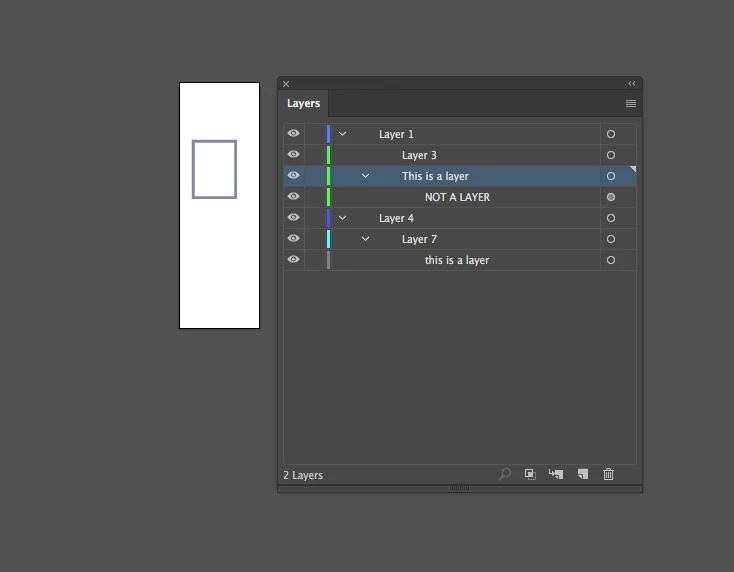Click target circle for Layer 4
Screen dimensions: 734x572
click(x=611, y=218)
